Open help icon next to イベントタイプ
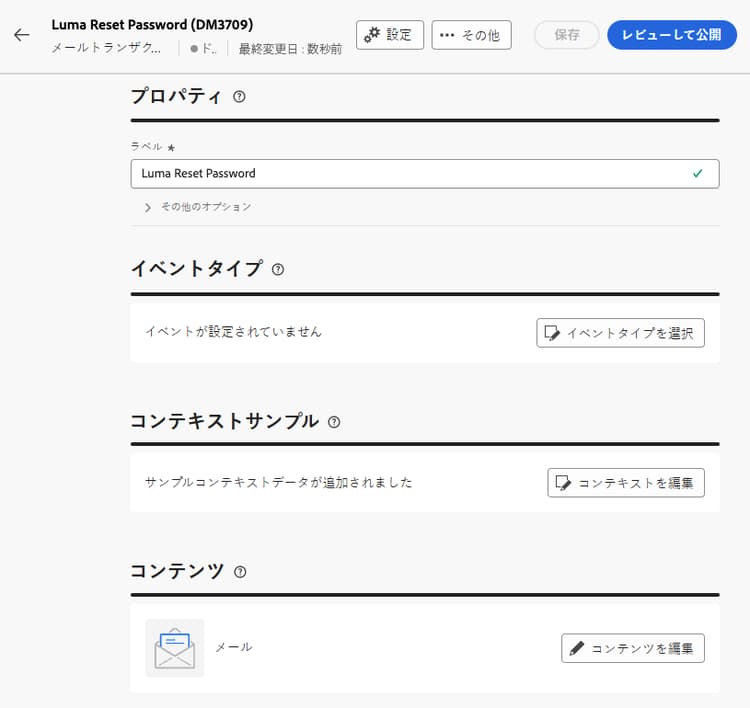Viewport: 750px width, 708px height. click(x=278, y=270)
